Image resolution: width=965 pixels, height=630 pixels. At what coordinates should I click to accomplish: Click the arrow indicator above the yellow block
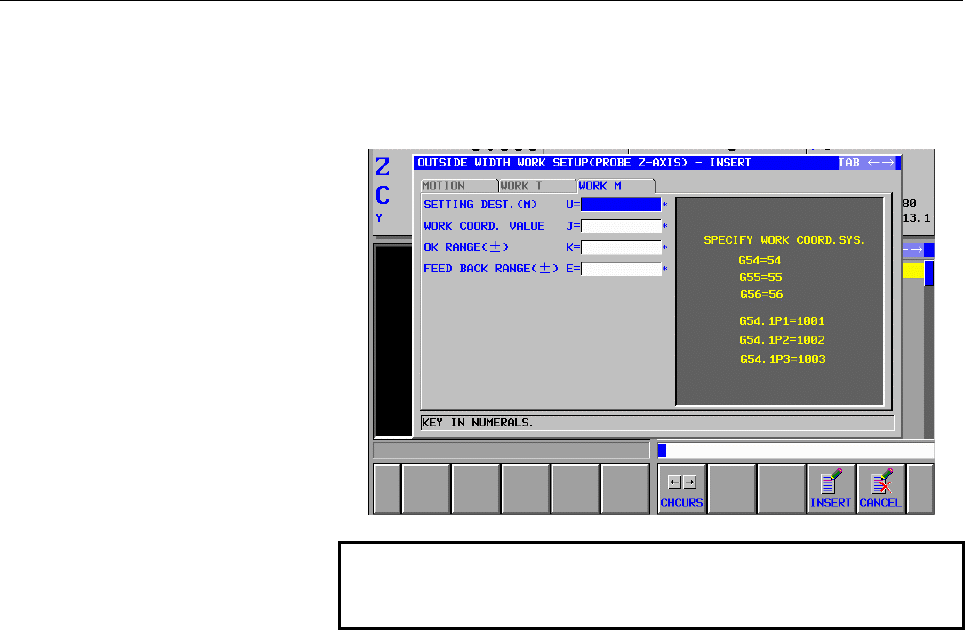[913, 250]
